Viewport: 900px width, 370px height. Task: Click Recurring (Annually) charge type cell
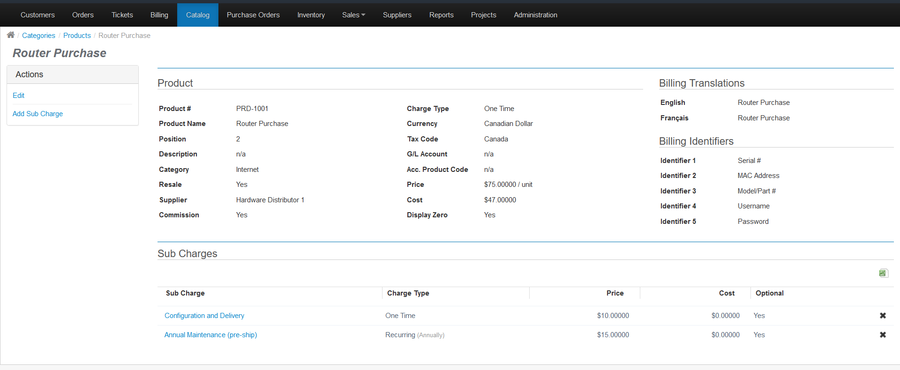[x=414, y=335]
